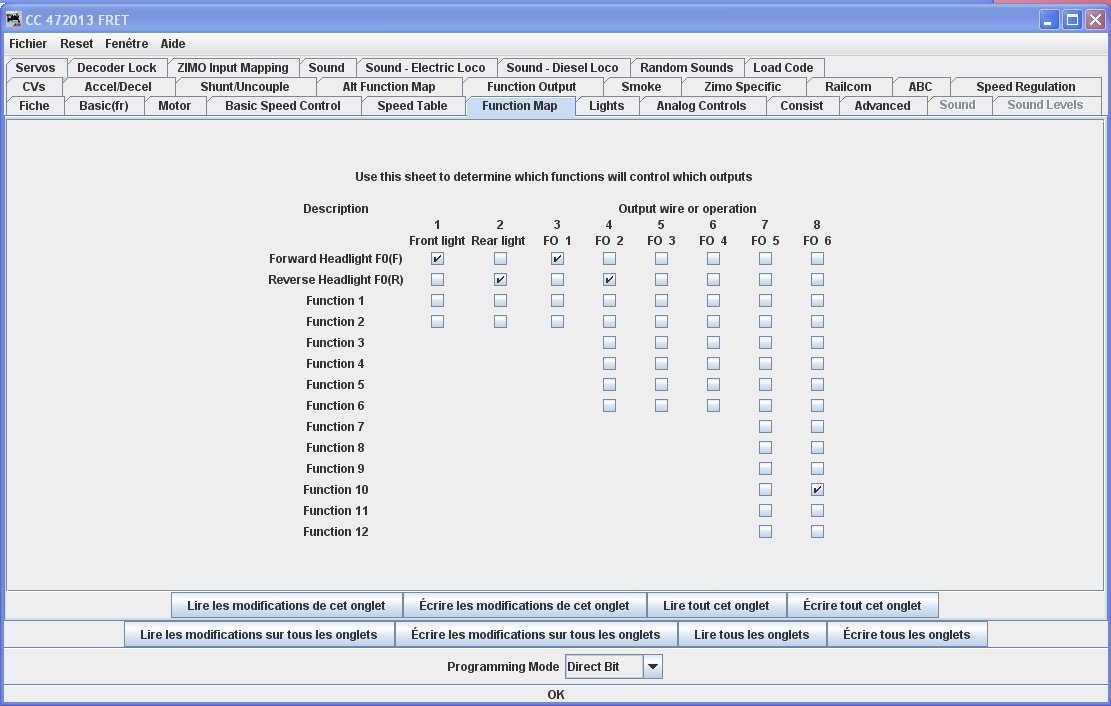Check Function 3 FO 2 checkbox
This screenshot has height=706, width=1111.
(x=609, y=342)
